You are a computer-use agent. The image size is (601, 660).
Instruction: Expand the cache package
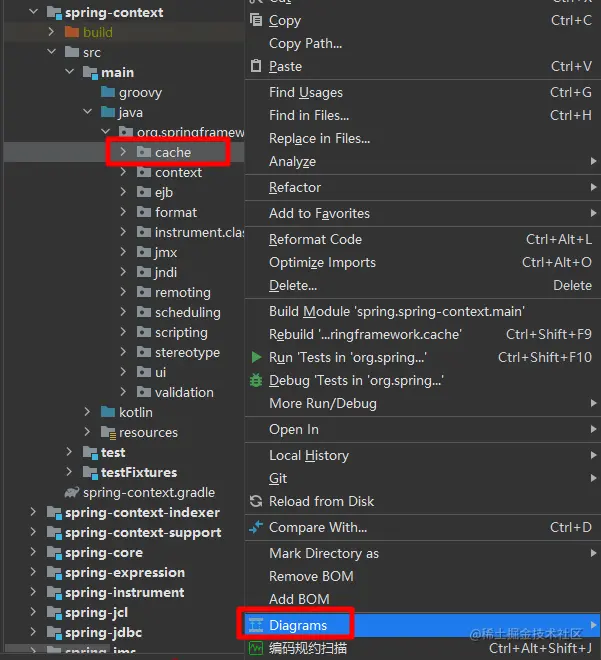click(123, 152)
